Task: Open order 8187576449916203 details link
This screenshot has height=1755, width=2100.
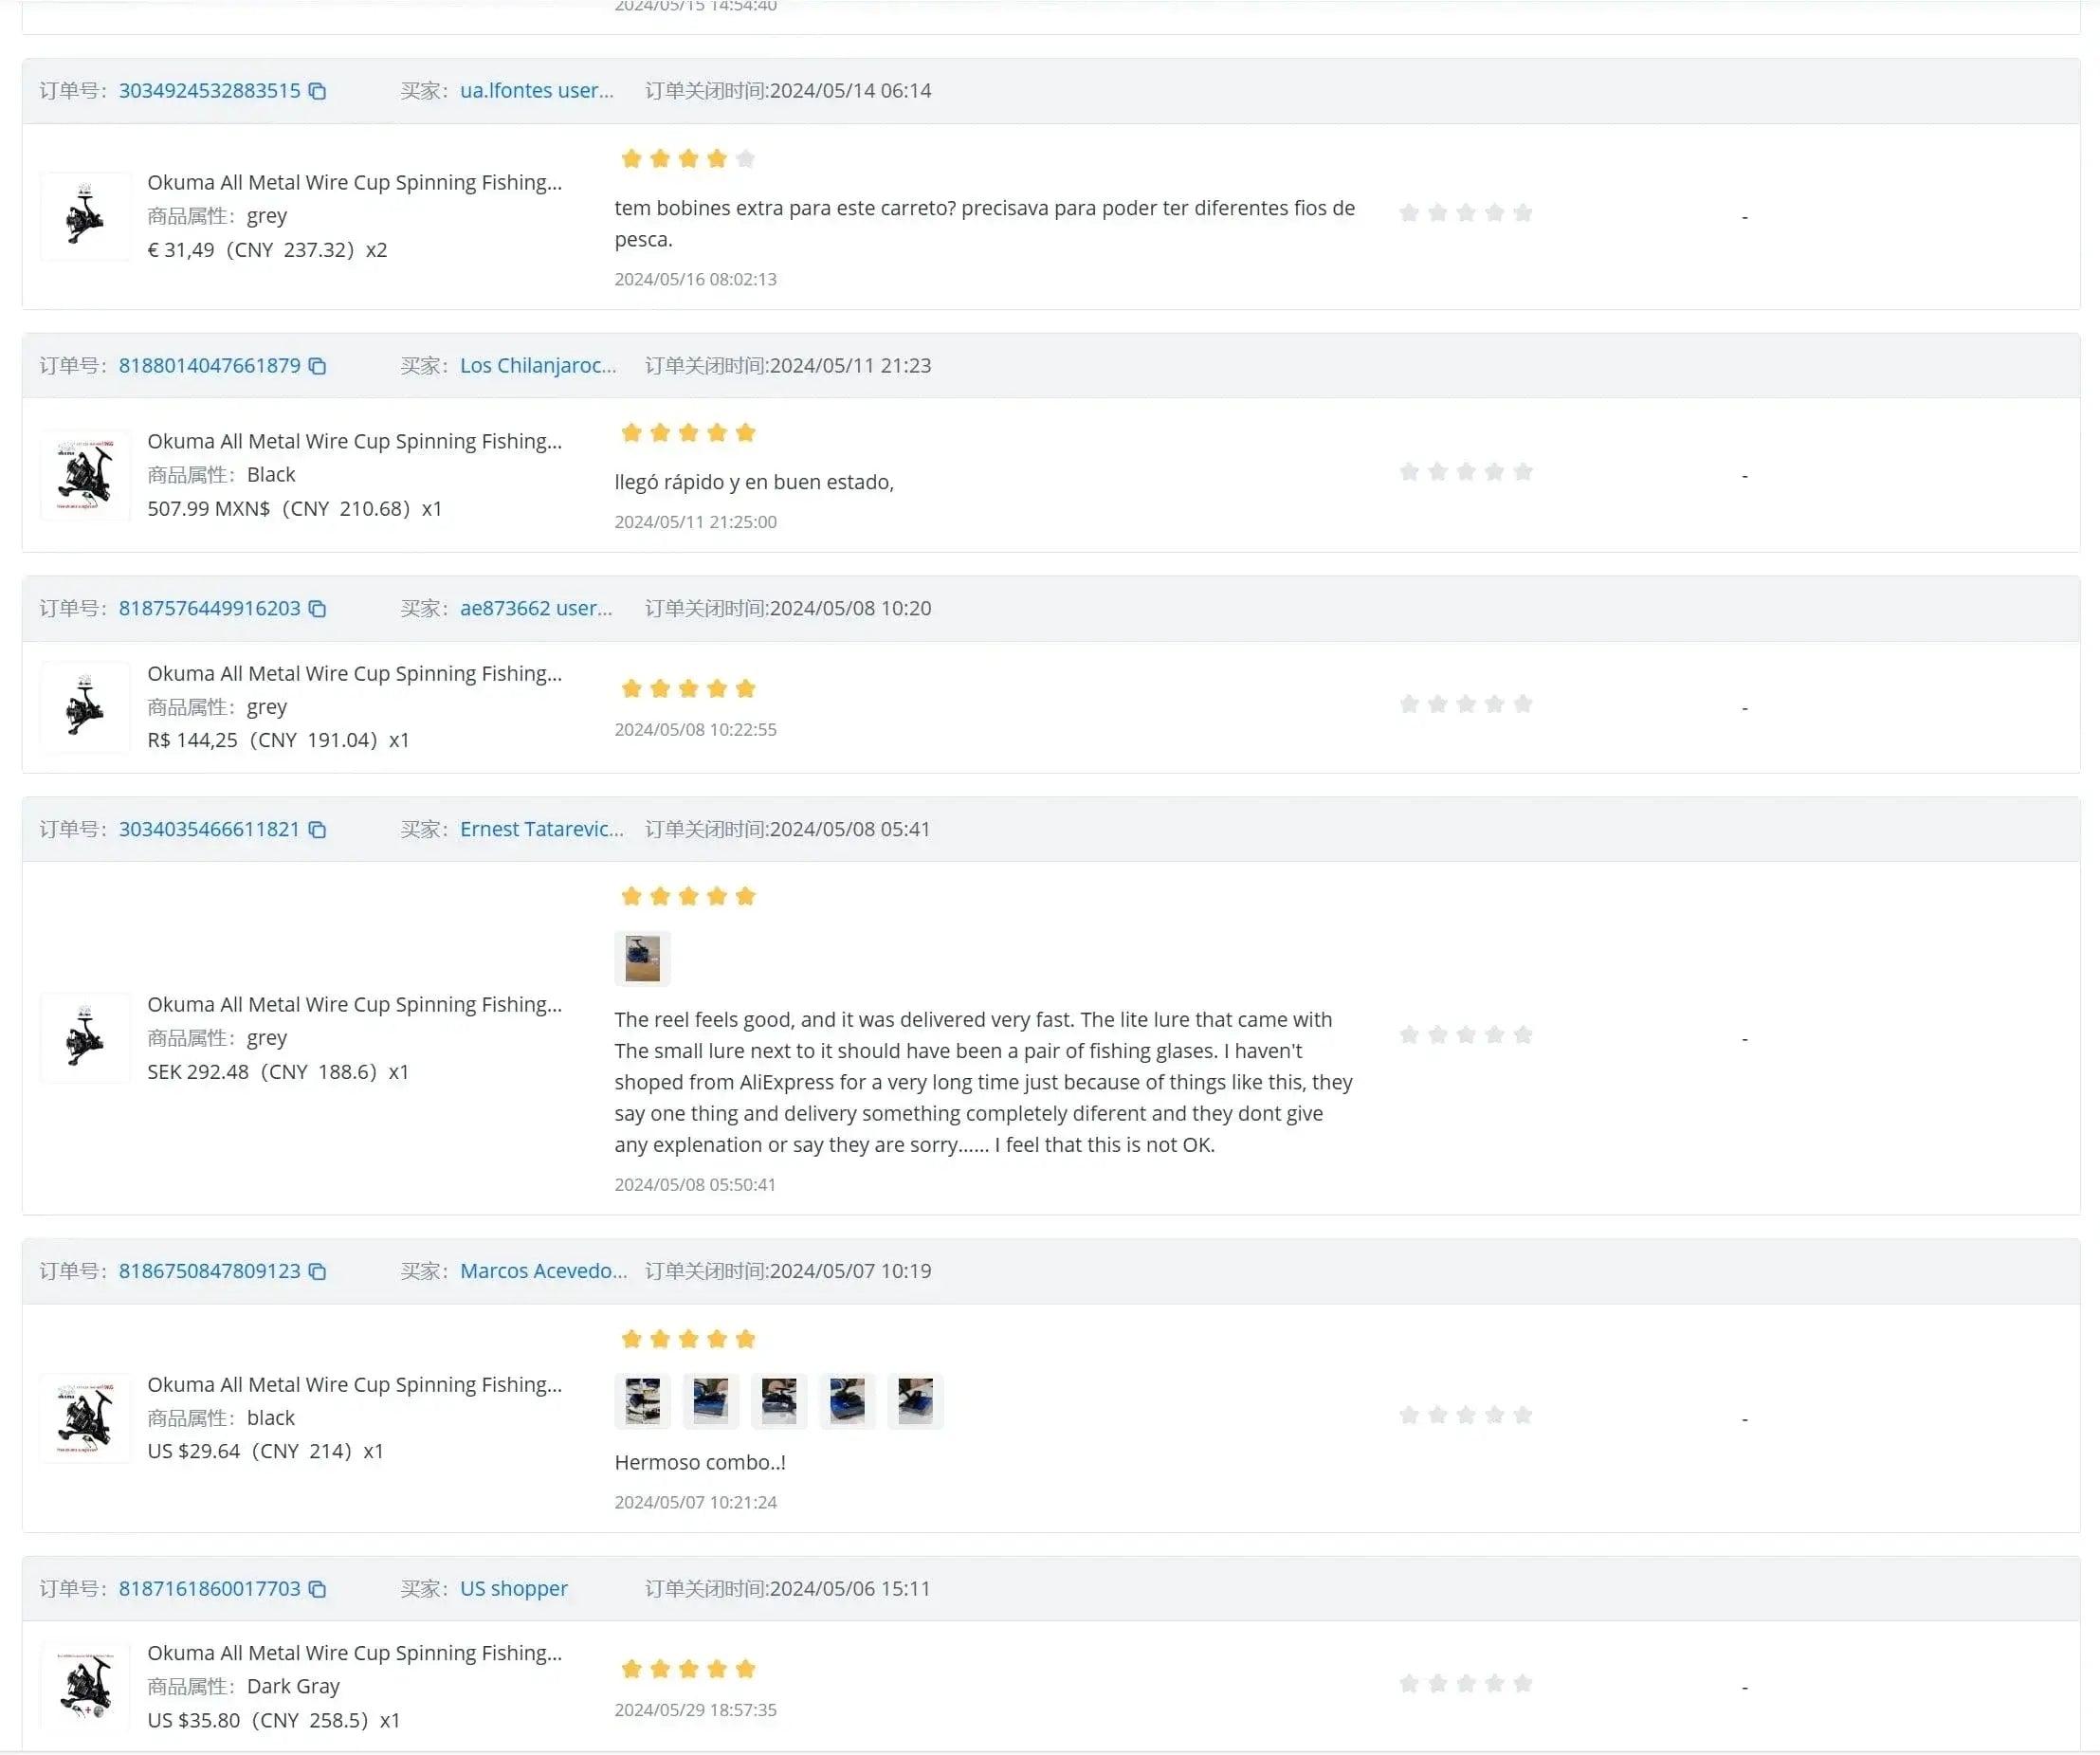Action: (209, 609)
